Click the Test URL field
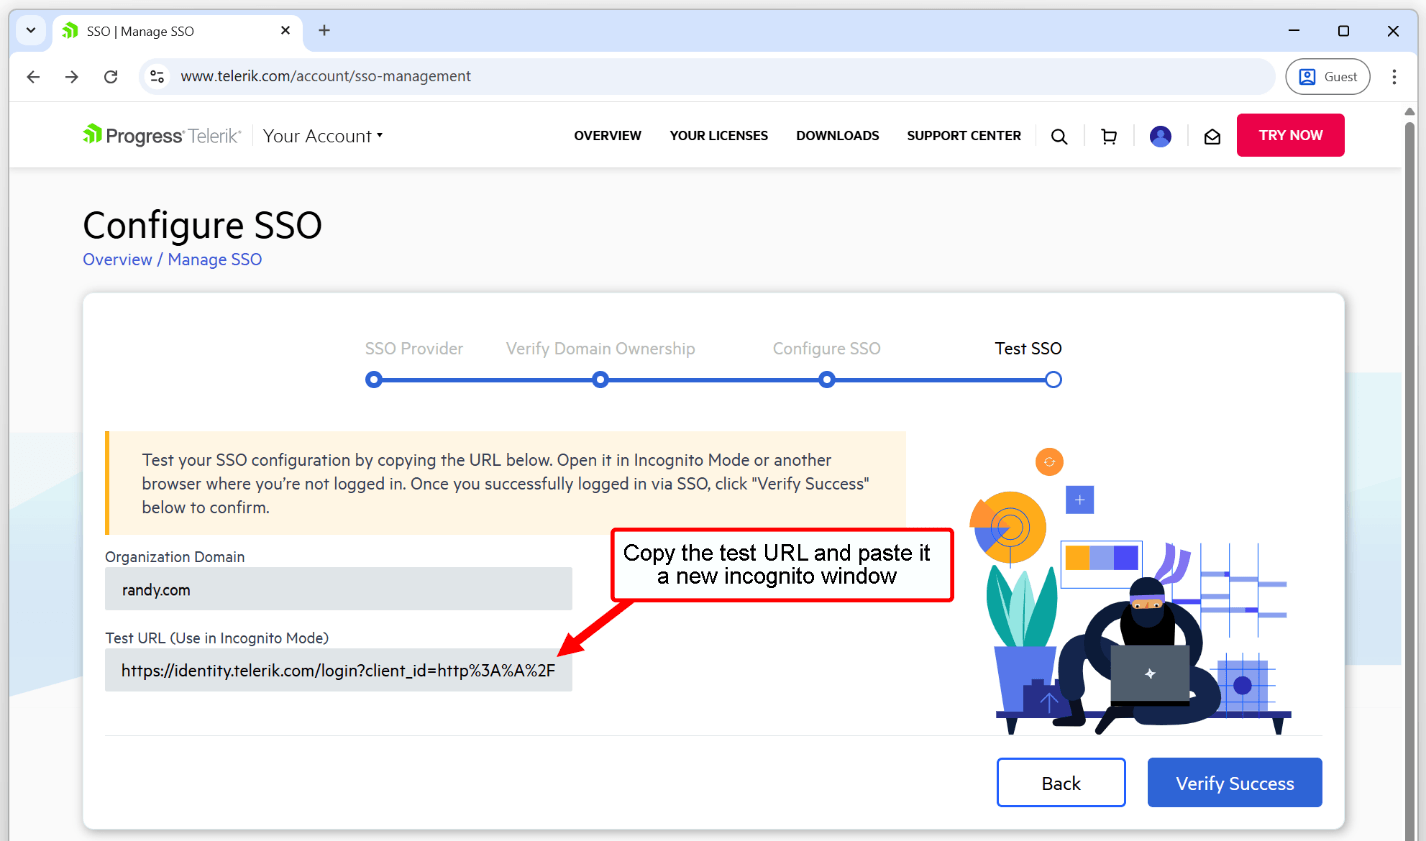The height and width of the screenshot is (841, 1426). [x=338, y=670]
